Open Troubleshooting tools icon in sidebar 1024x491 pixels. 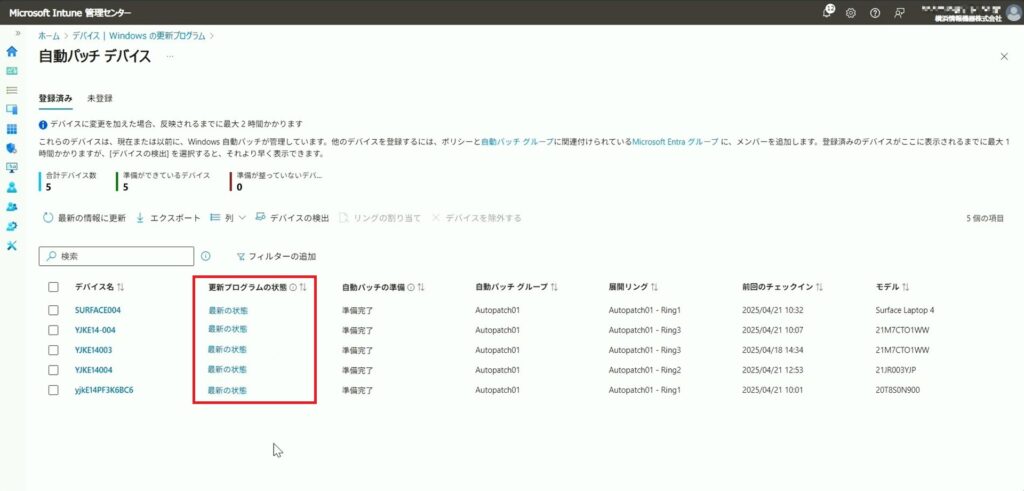point(11,246)
